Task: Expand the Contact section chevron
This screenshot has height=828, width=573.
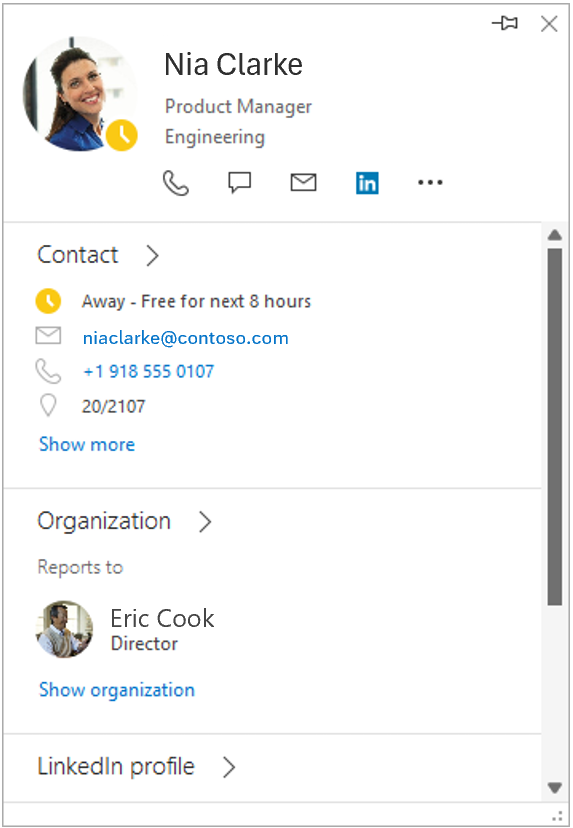Action: pyautogui.click(x=152, y=256)
